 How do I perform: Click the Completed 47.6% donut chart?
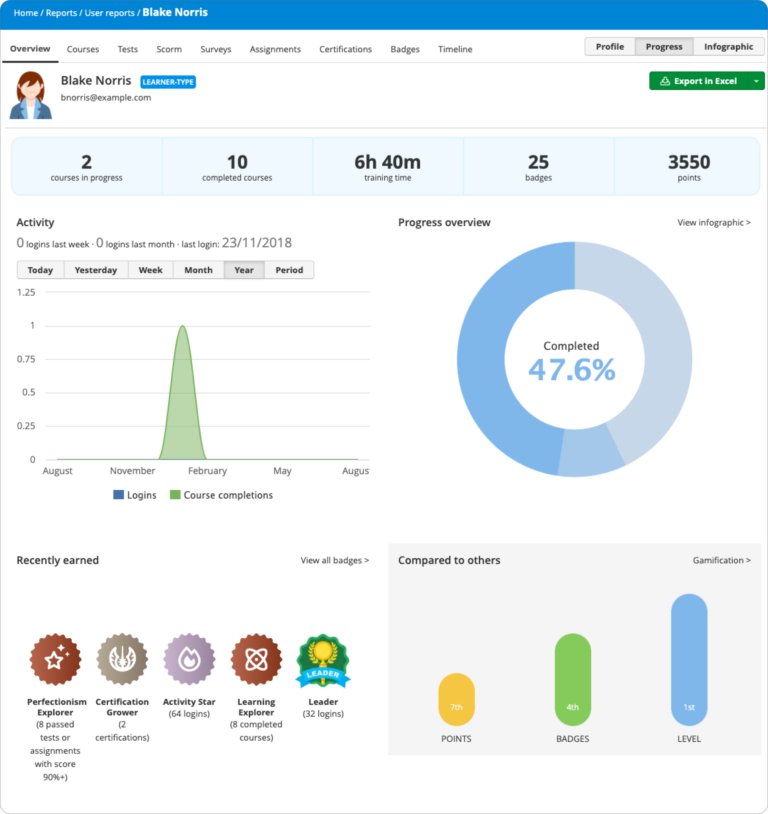574,360
